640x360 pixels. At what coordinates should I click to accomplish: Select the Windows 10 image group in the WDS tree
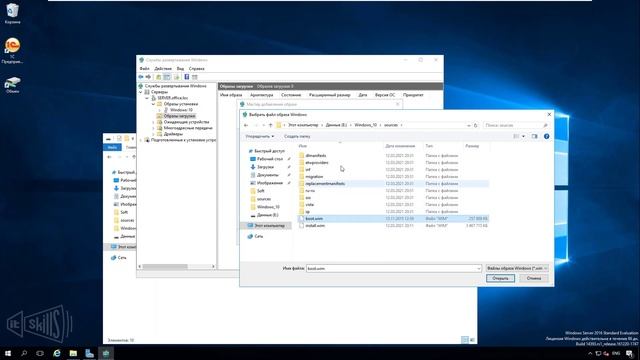coord(181,110)
